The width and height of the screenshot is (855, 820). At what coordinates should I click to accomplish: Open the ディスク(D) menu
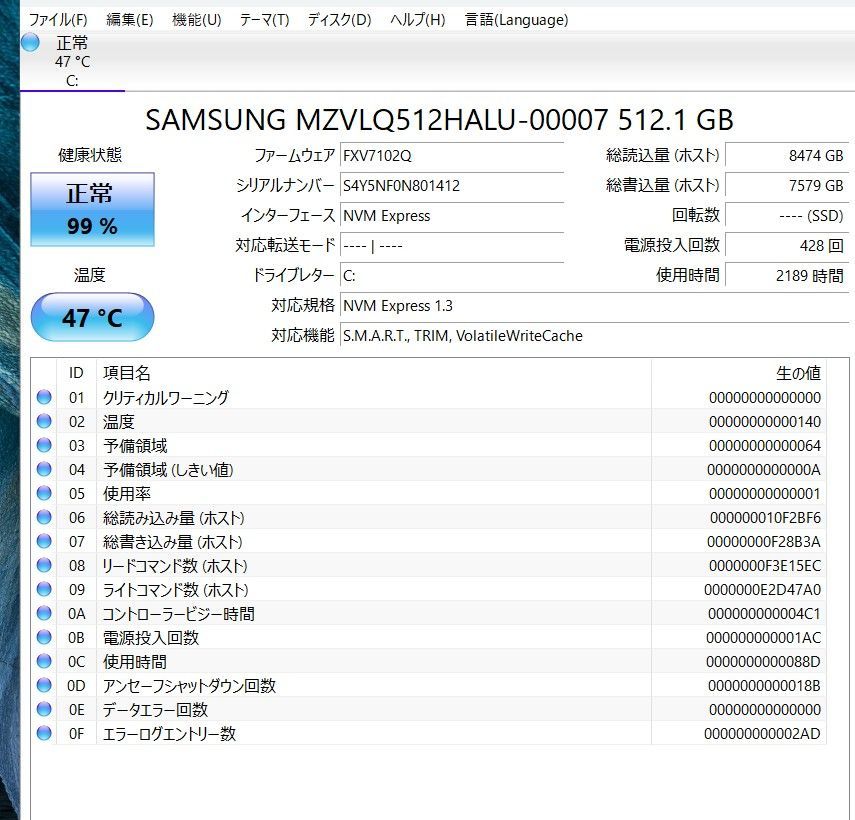point(340,20)
